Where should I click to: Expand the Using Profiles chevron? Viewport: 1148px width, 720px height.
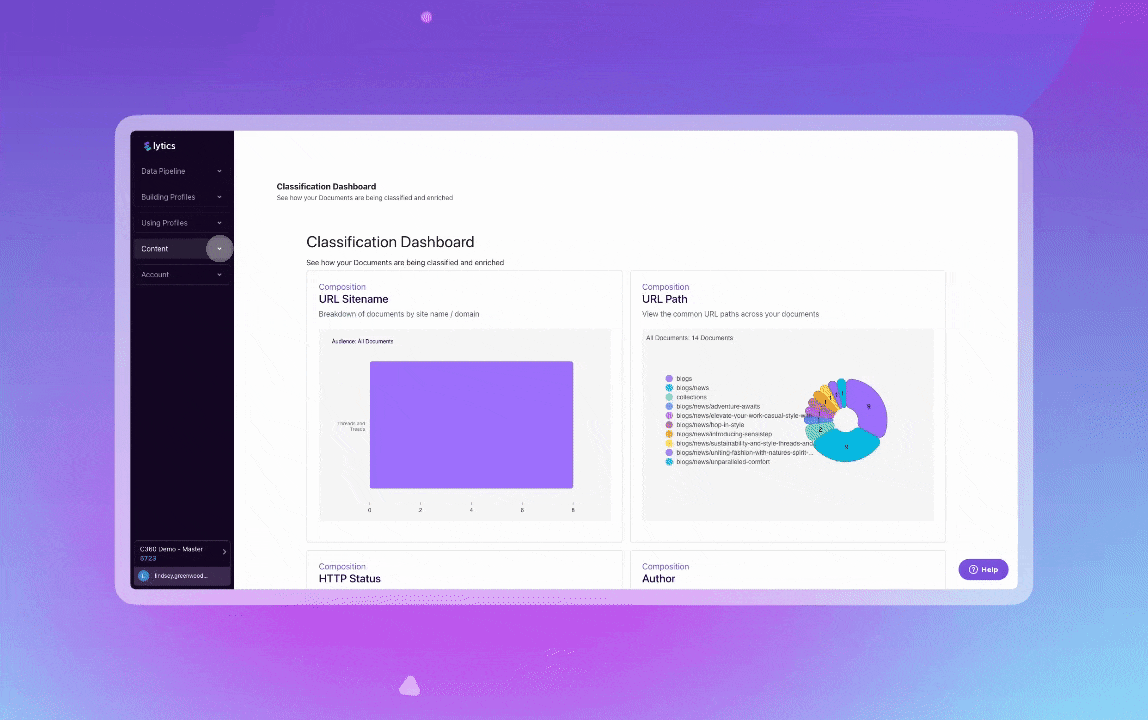pos(219,223)
